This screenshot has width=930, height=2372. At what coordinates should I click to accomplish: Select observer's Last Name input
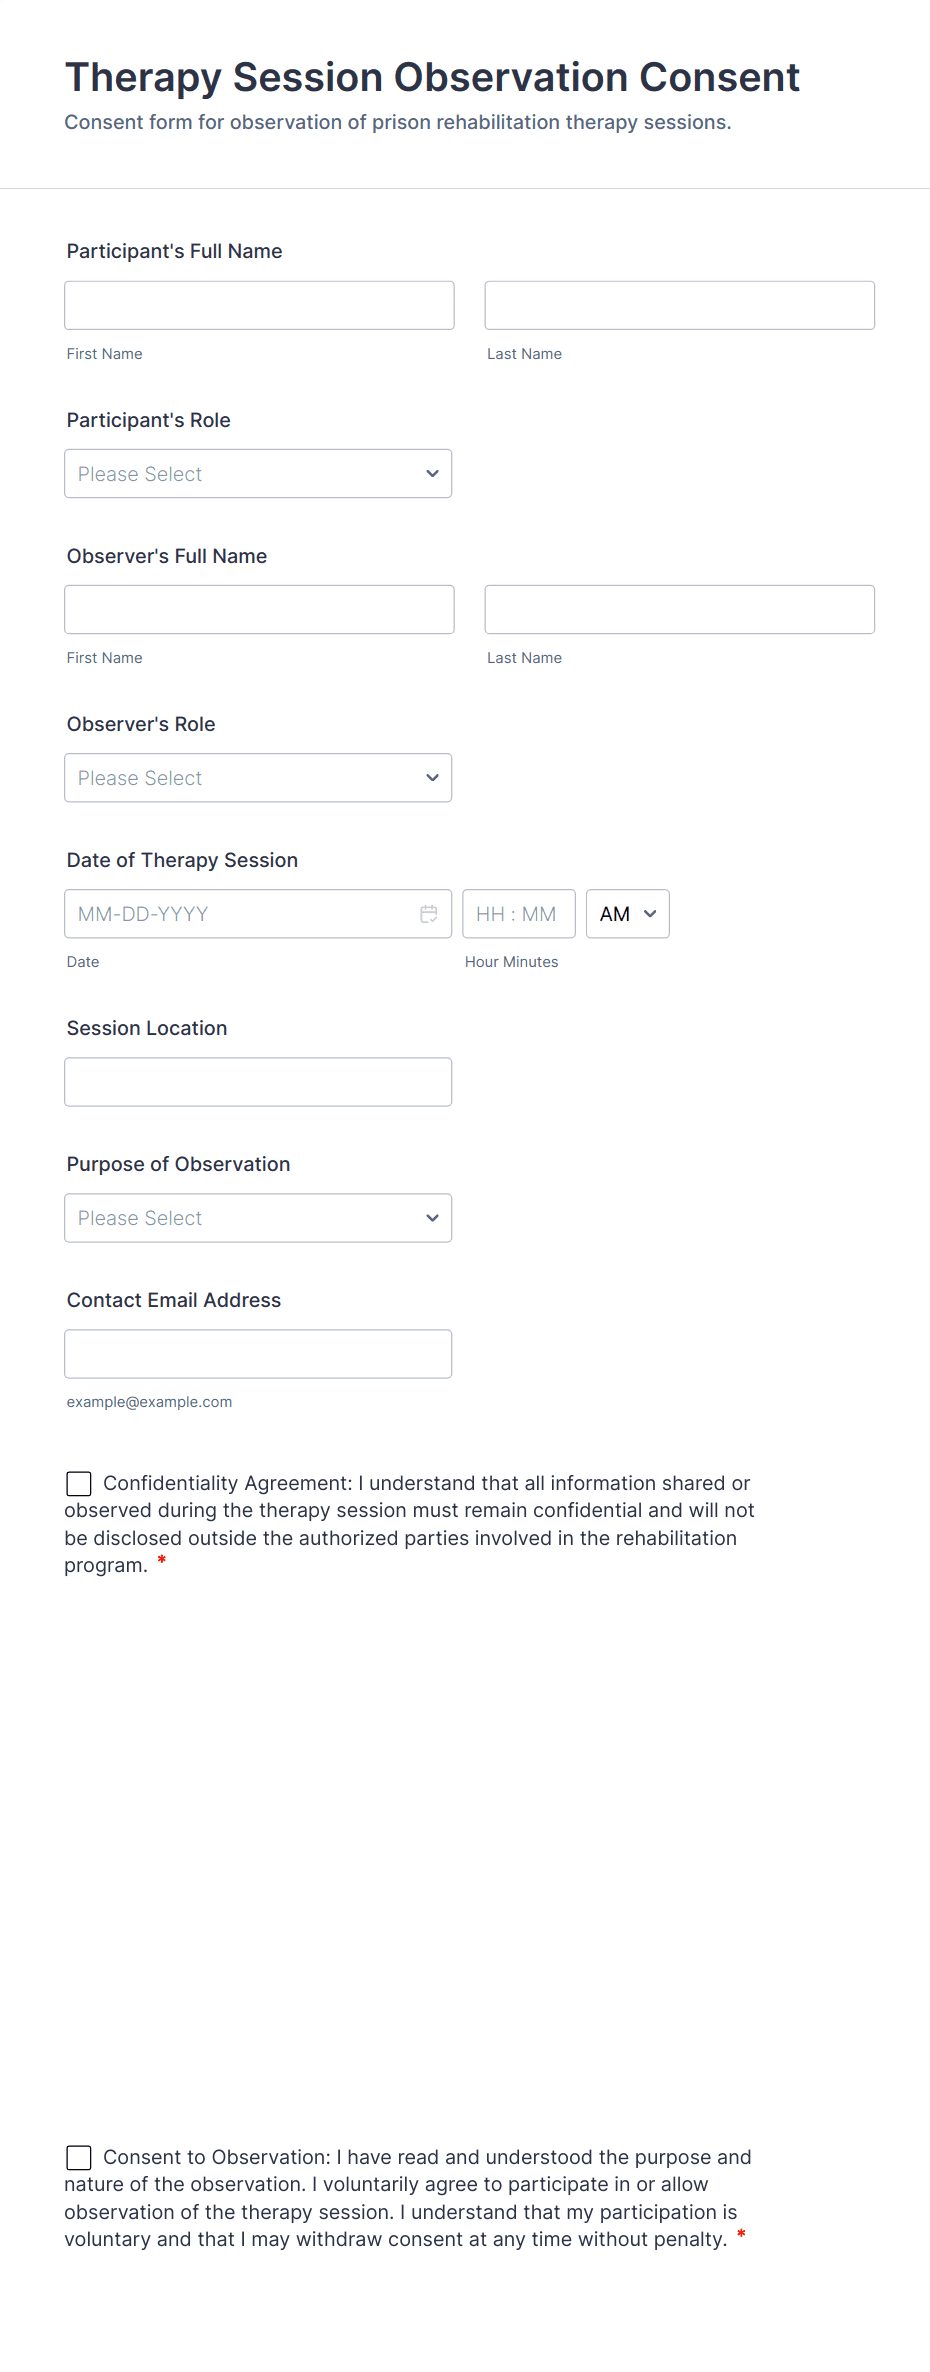[679, 610]
